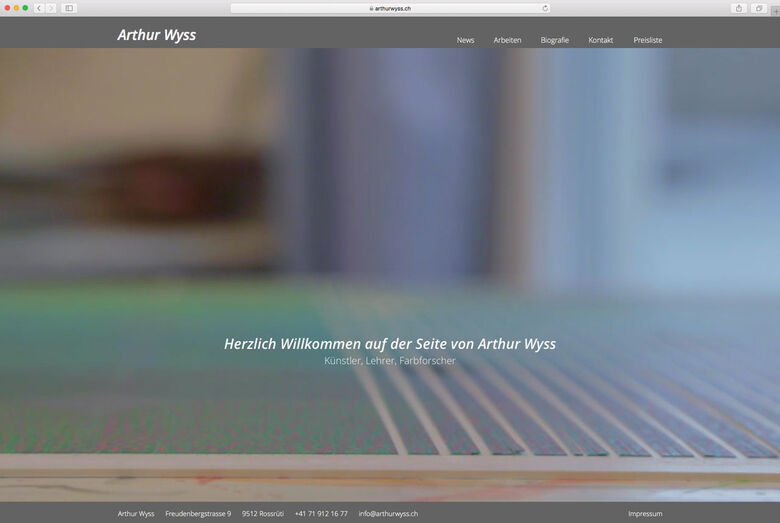Open the Impressum footer link

tap(645, 514)
